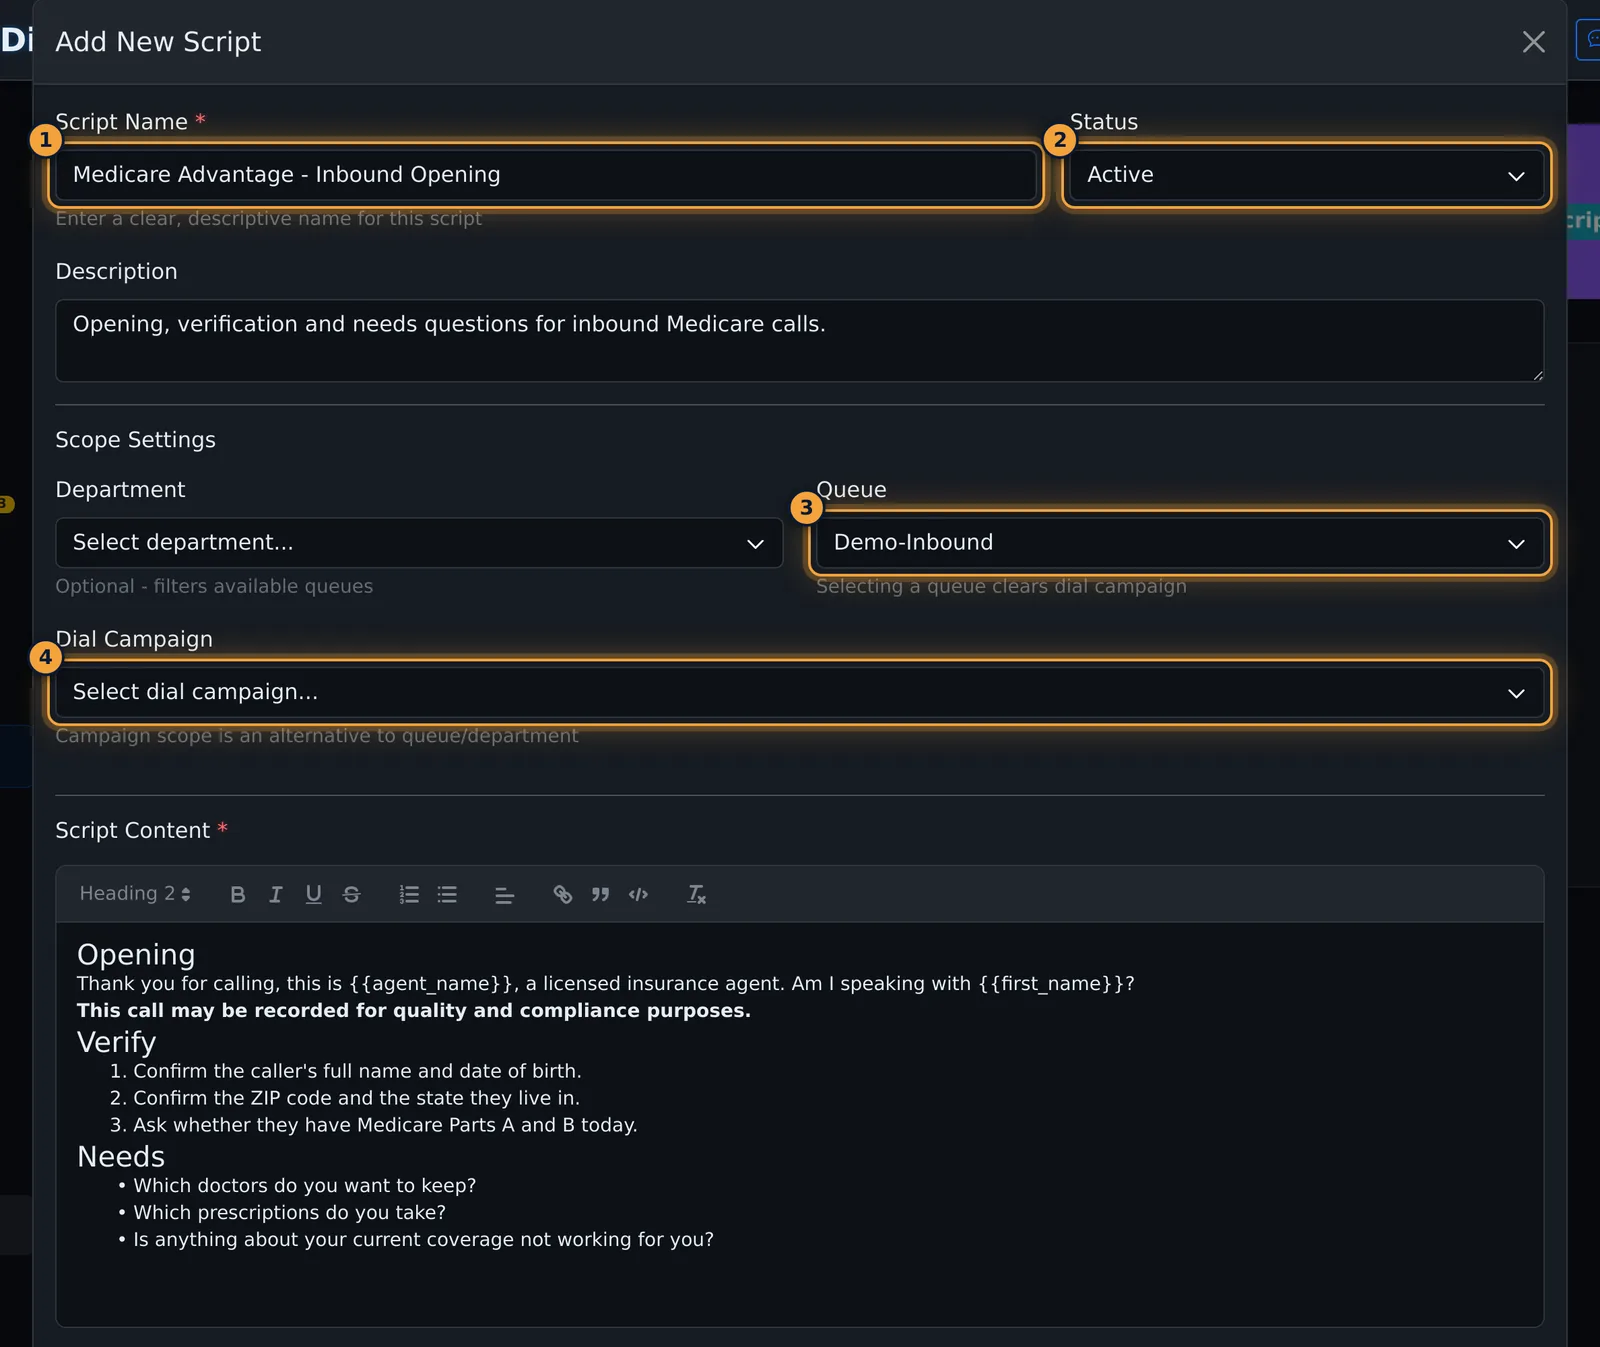Insert a hyperlink using the link icon

click(x=563, y=894)
